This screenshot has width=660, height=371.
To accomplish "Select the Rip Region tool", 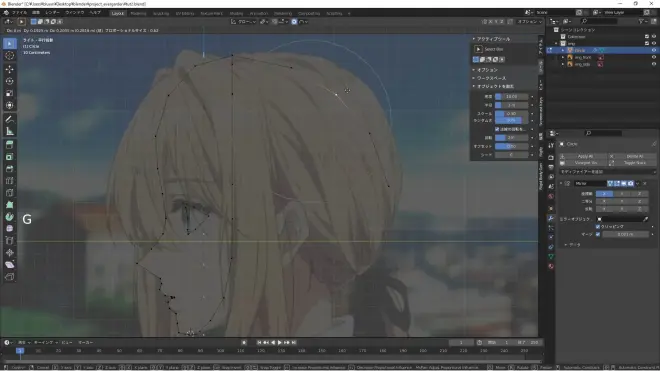I will [x=10, y=277].
